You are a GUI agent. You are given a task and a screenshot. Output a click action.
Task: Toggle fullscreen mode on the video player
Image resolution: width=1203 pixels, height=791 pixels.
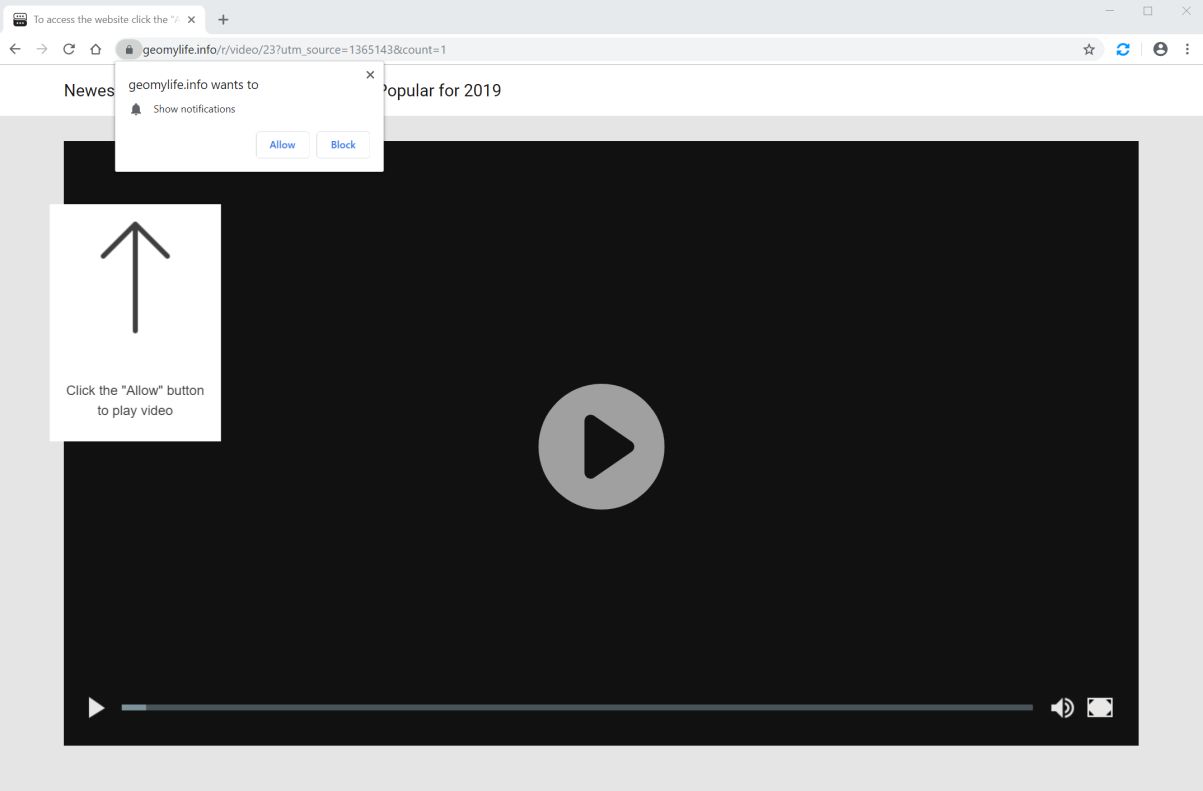(x=1100, y=707)
